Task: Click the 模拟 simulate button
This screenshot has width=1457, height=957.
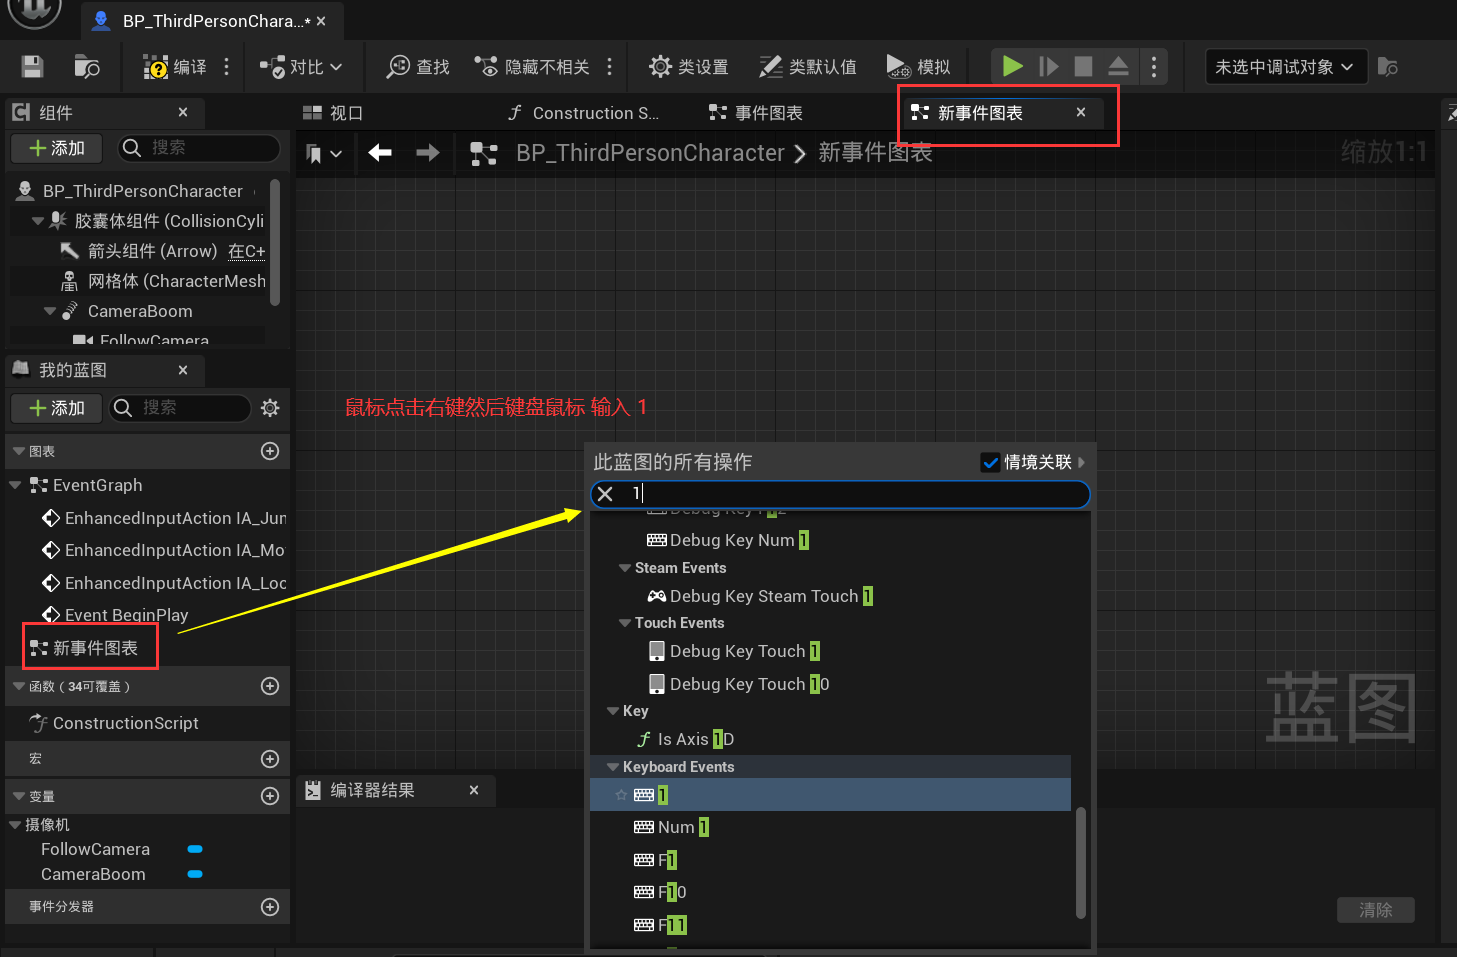Action: click(918, 67)
